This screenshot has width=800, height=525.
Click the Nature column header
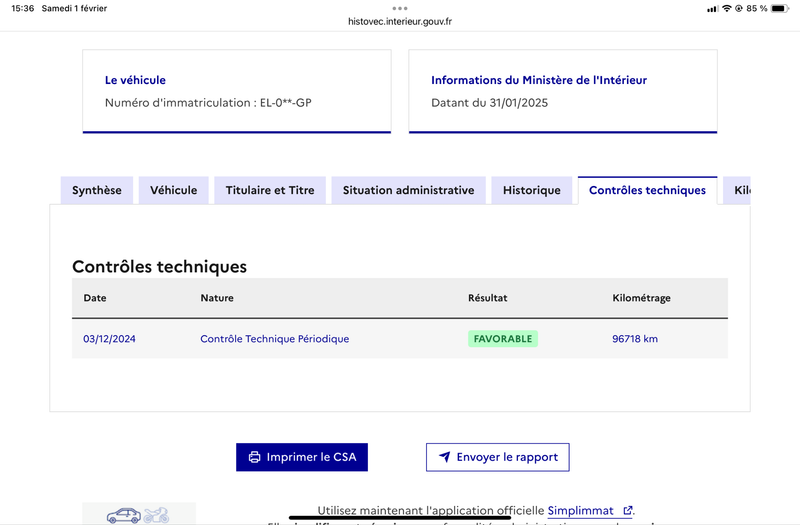tap(217, 298)
